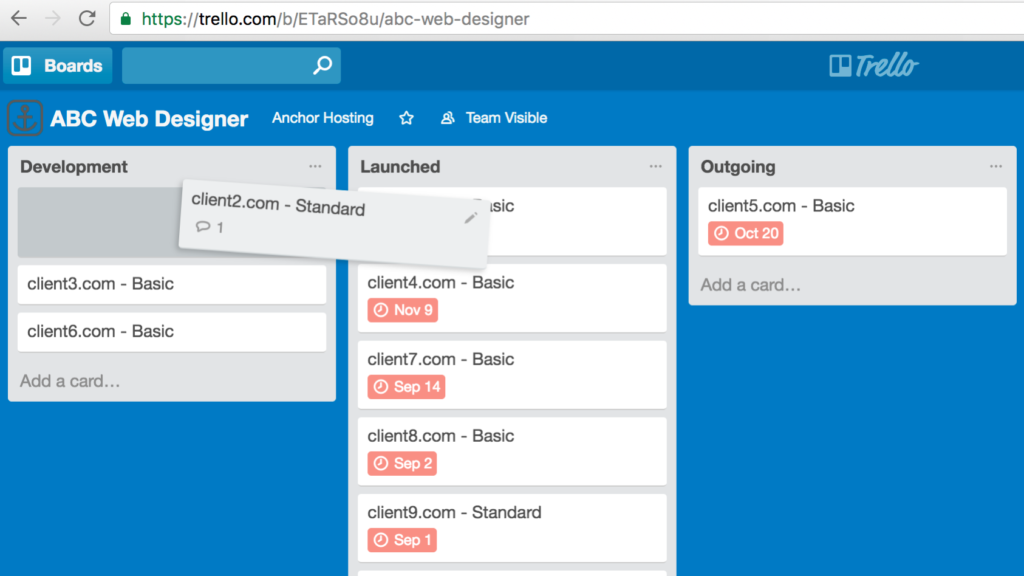Open Launched list options menu
The height and width of the screenshot is (576, 1024).
click(x=655, y=167)
